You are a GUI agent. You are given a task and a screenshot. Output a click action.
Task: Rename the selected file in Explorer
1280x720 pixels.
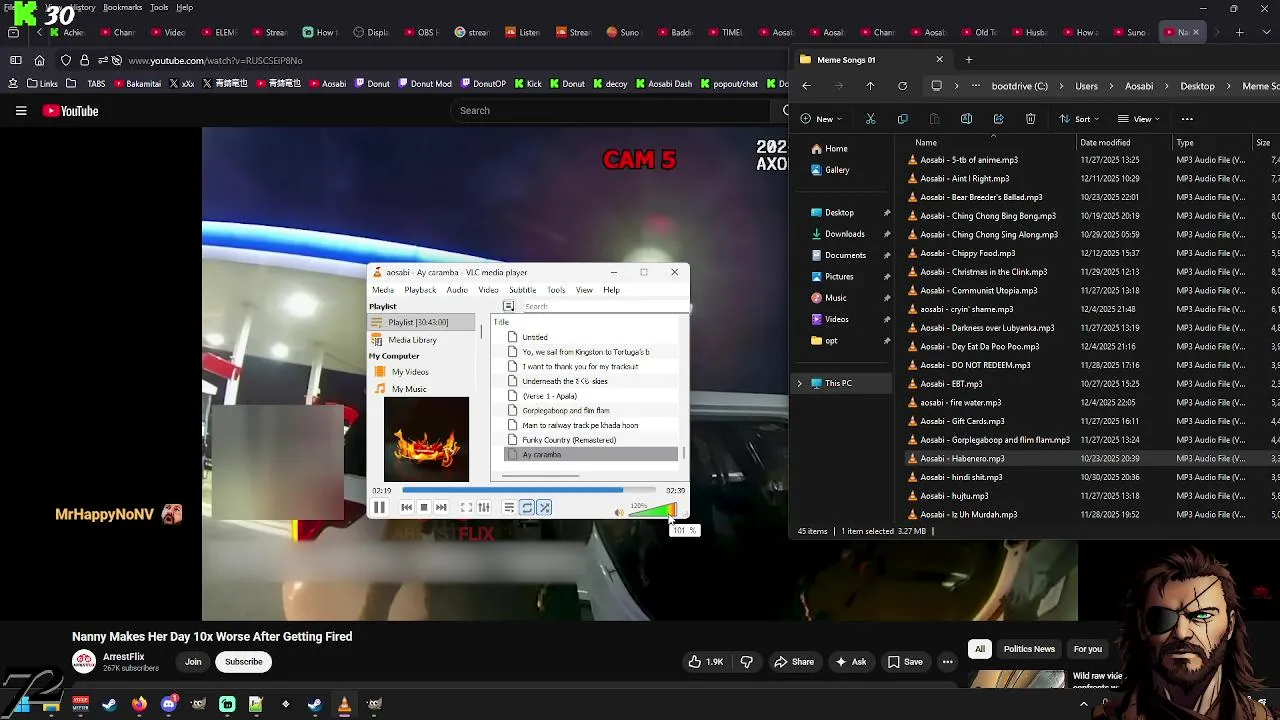point(966,119)
